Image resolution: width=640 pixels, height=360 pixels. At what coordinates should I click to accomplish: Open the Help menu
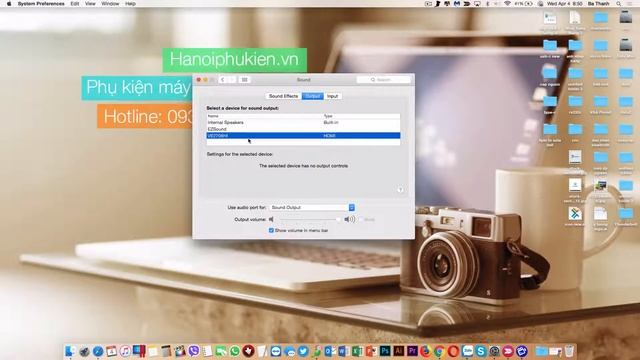pos(130,4)
